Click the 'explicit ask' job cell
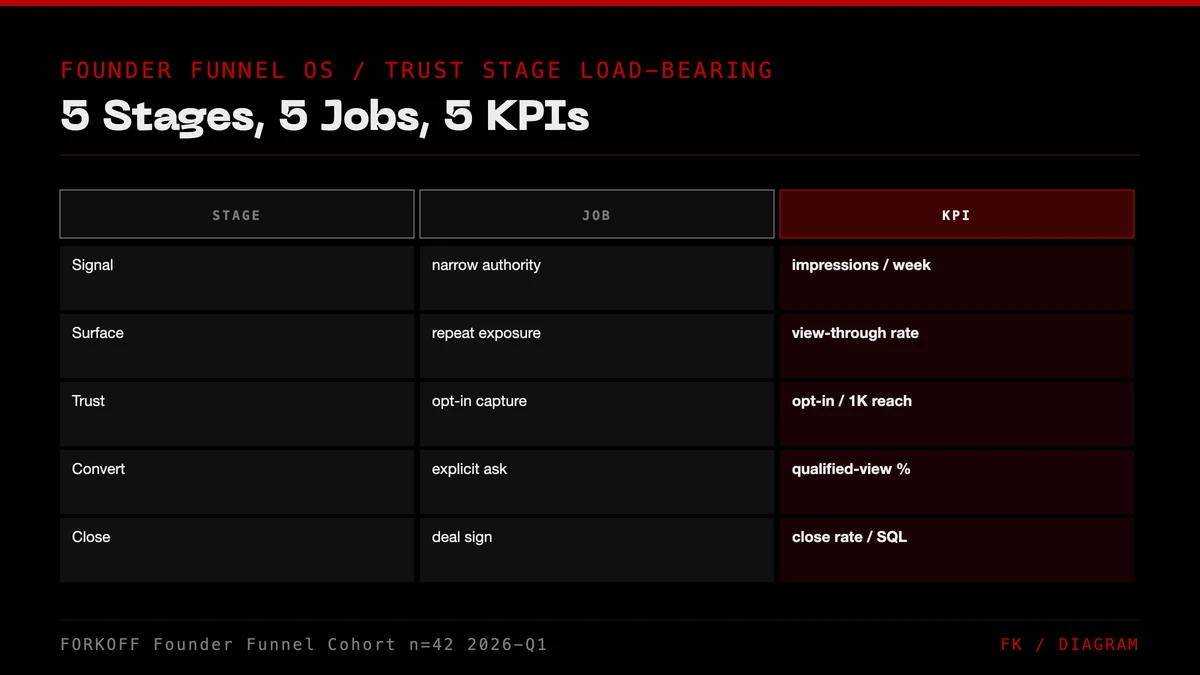This screenshot has height=675, width=1200. (597, 482)
